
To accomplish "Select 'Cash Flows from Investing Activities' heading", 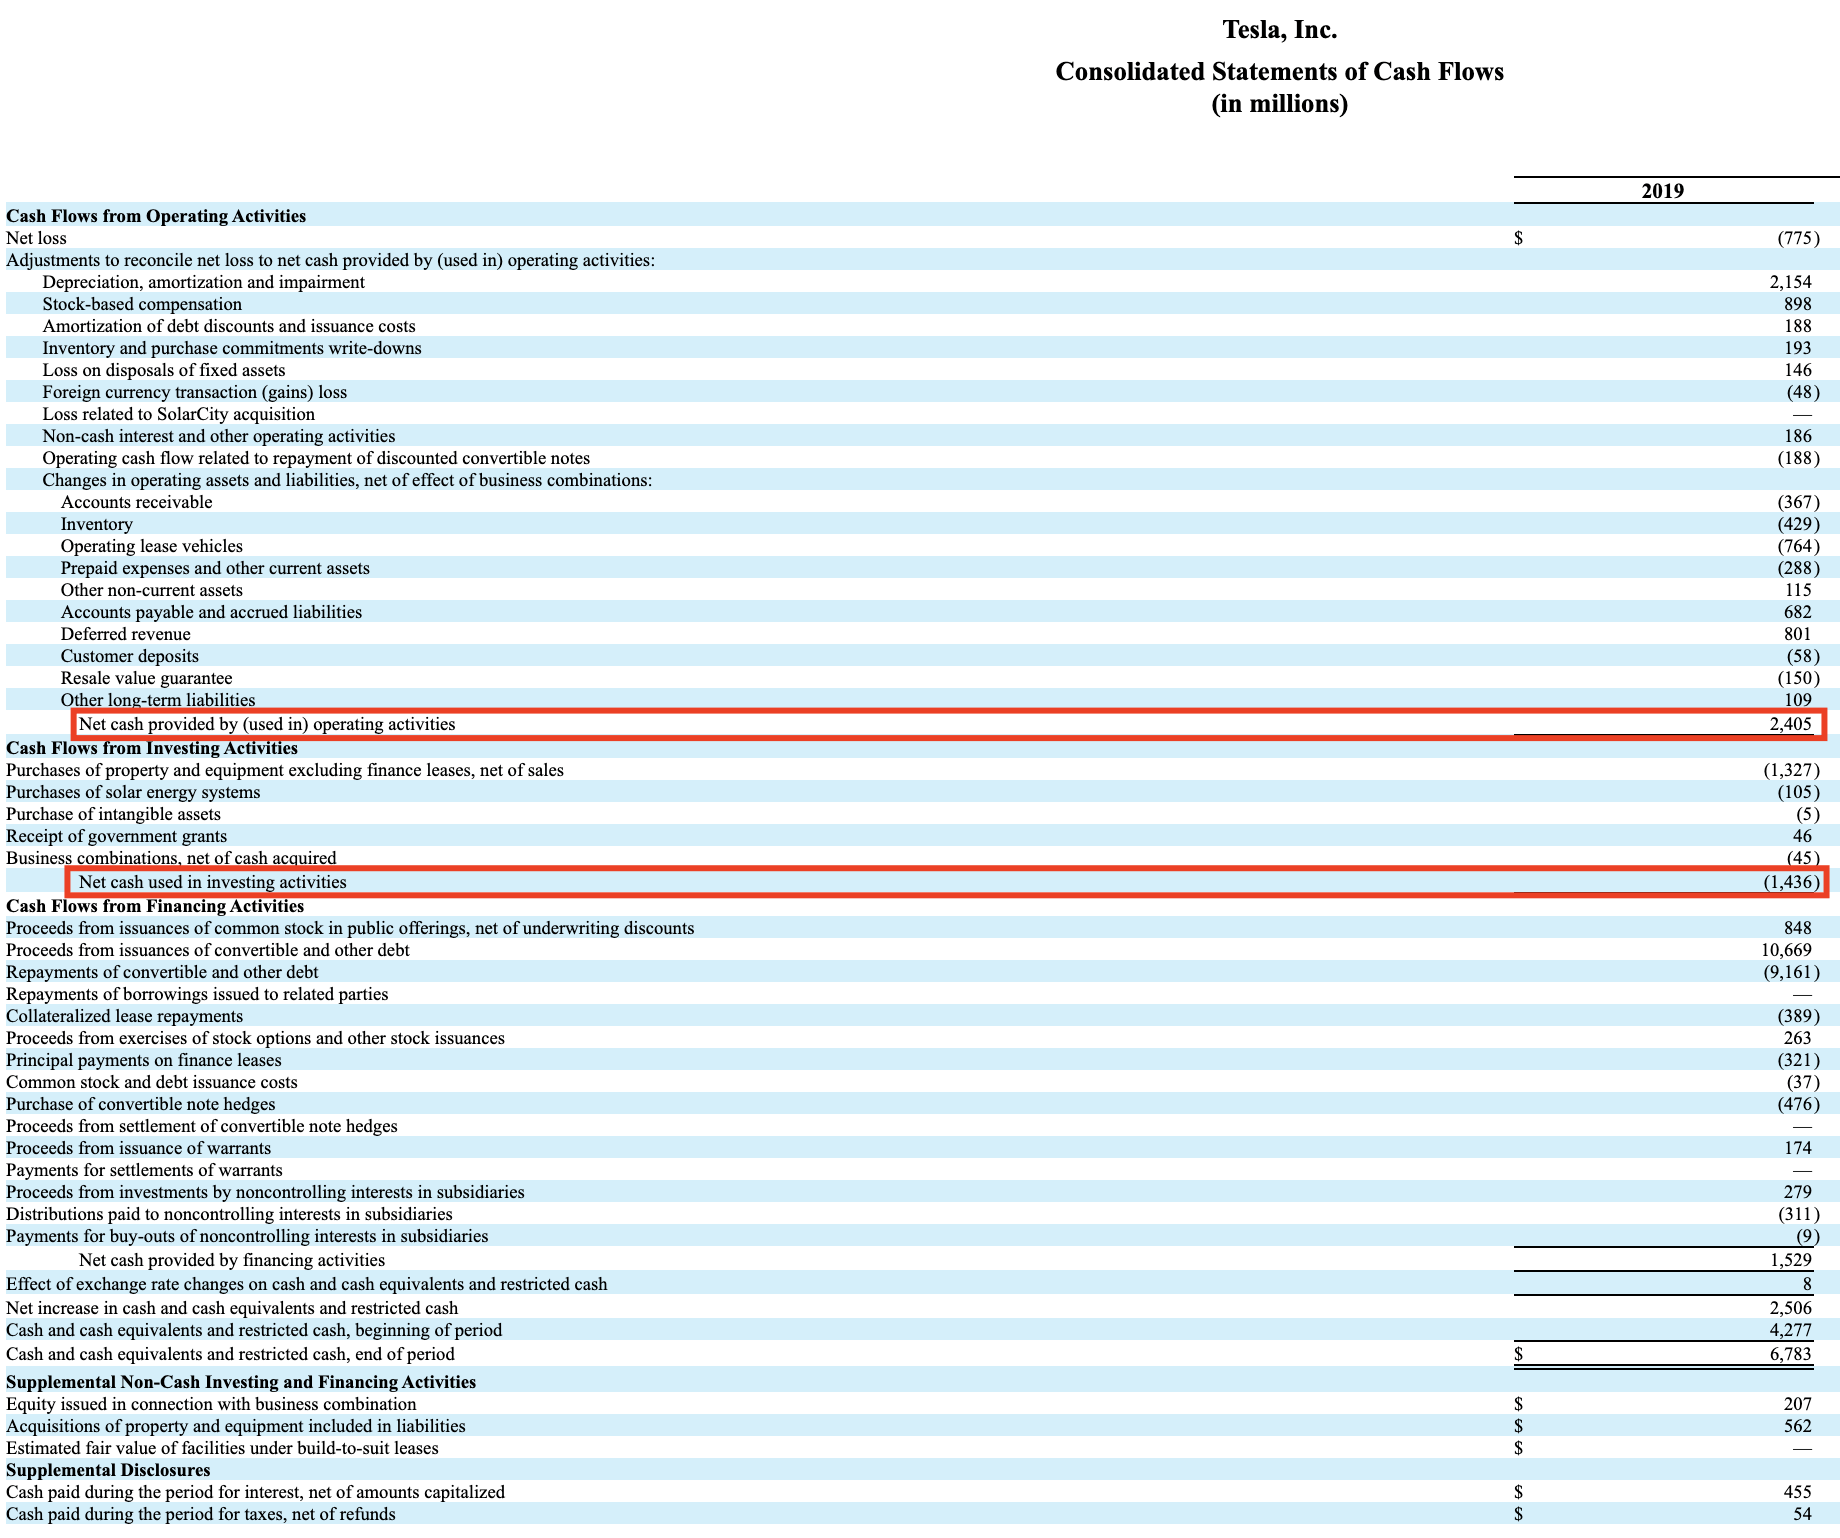I will click(152, 748).
